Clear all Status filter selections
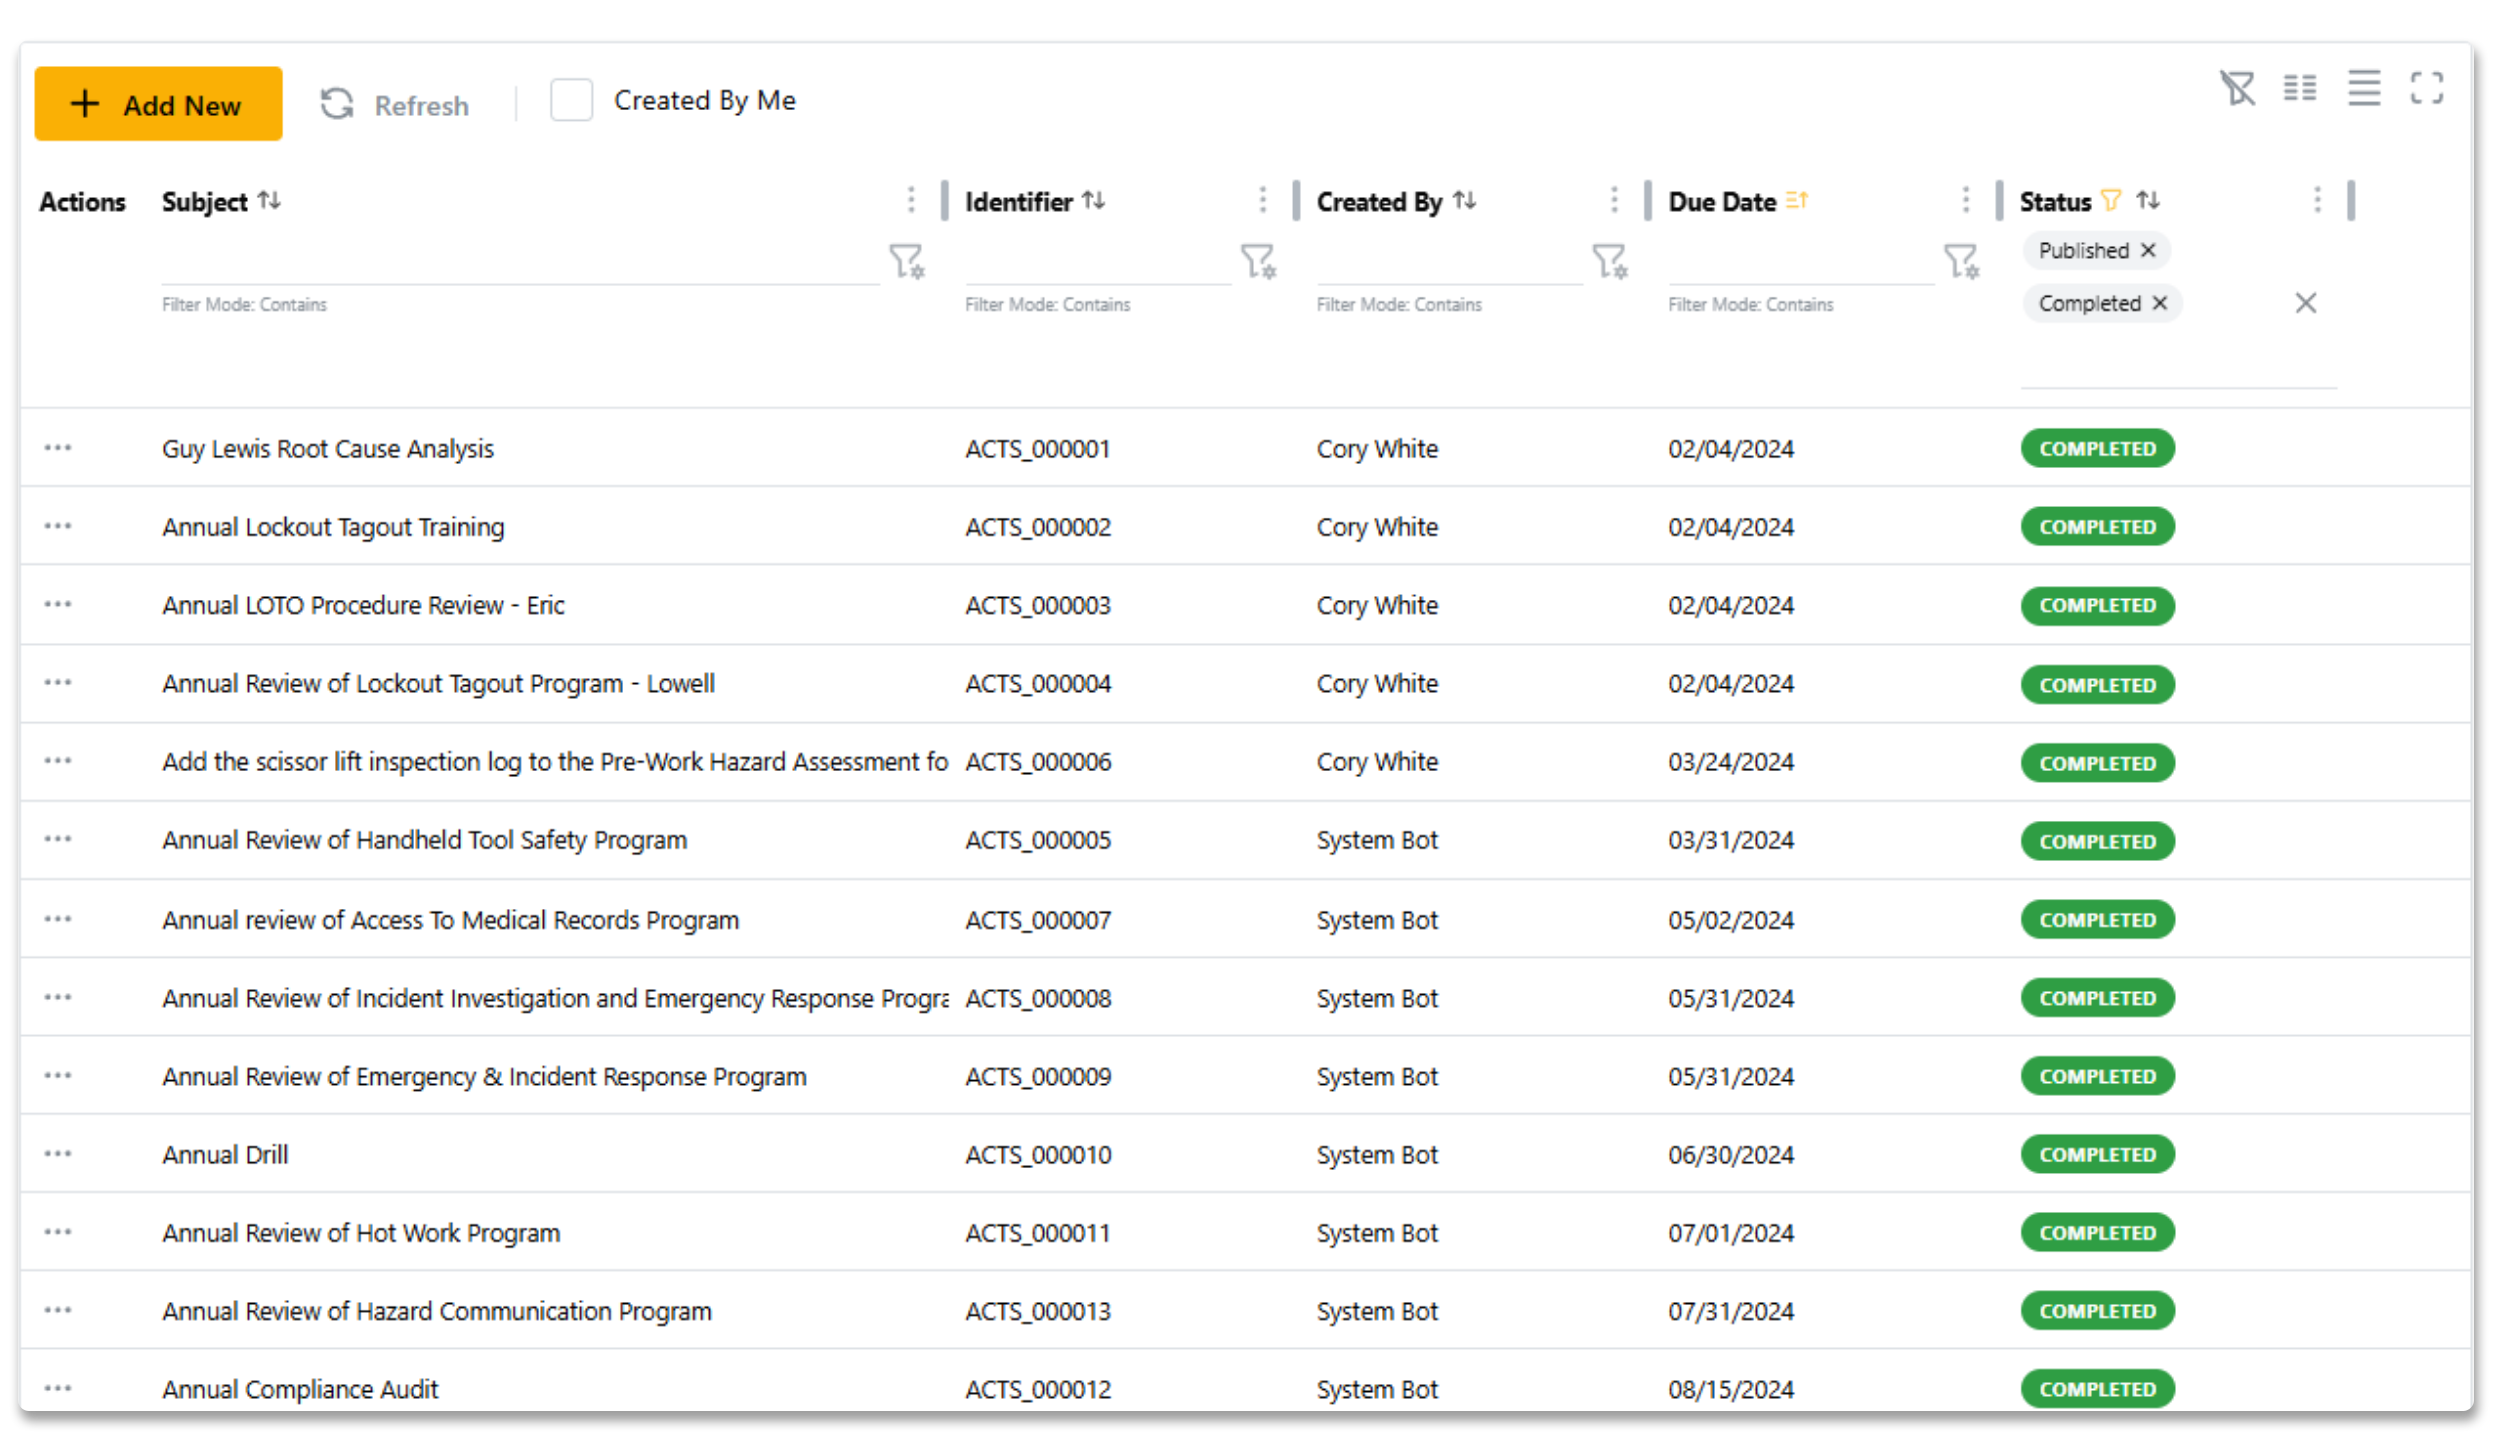Viewport: 2520px width, 1441px height. (2306, 304)
